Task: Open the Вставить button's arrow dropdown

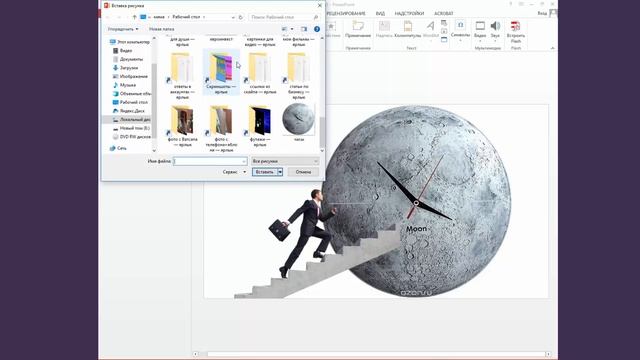Action: [x=280, y=172]
